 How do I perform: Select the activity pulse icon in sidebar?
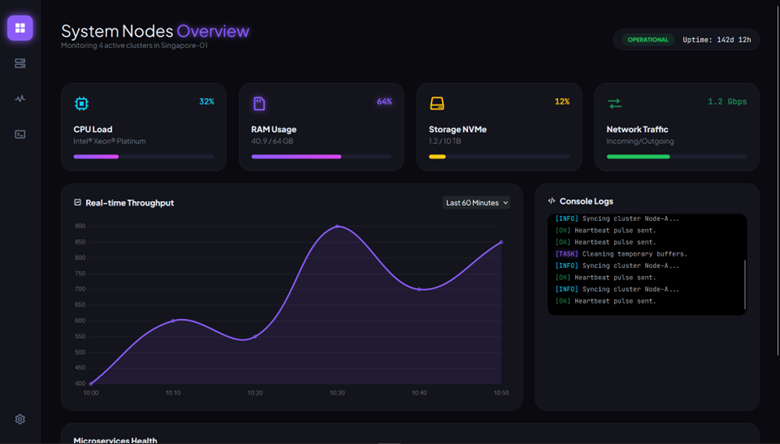pos(20,99)
